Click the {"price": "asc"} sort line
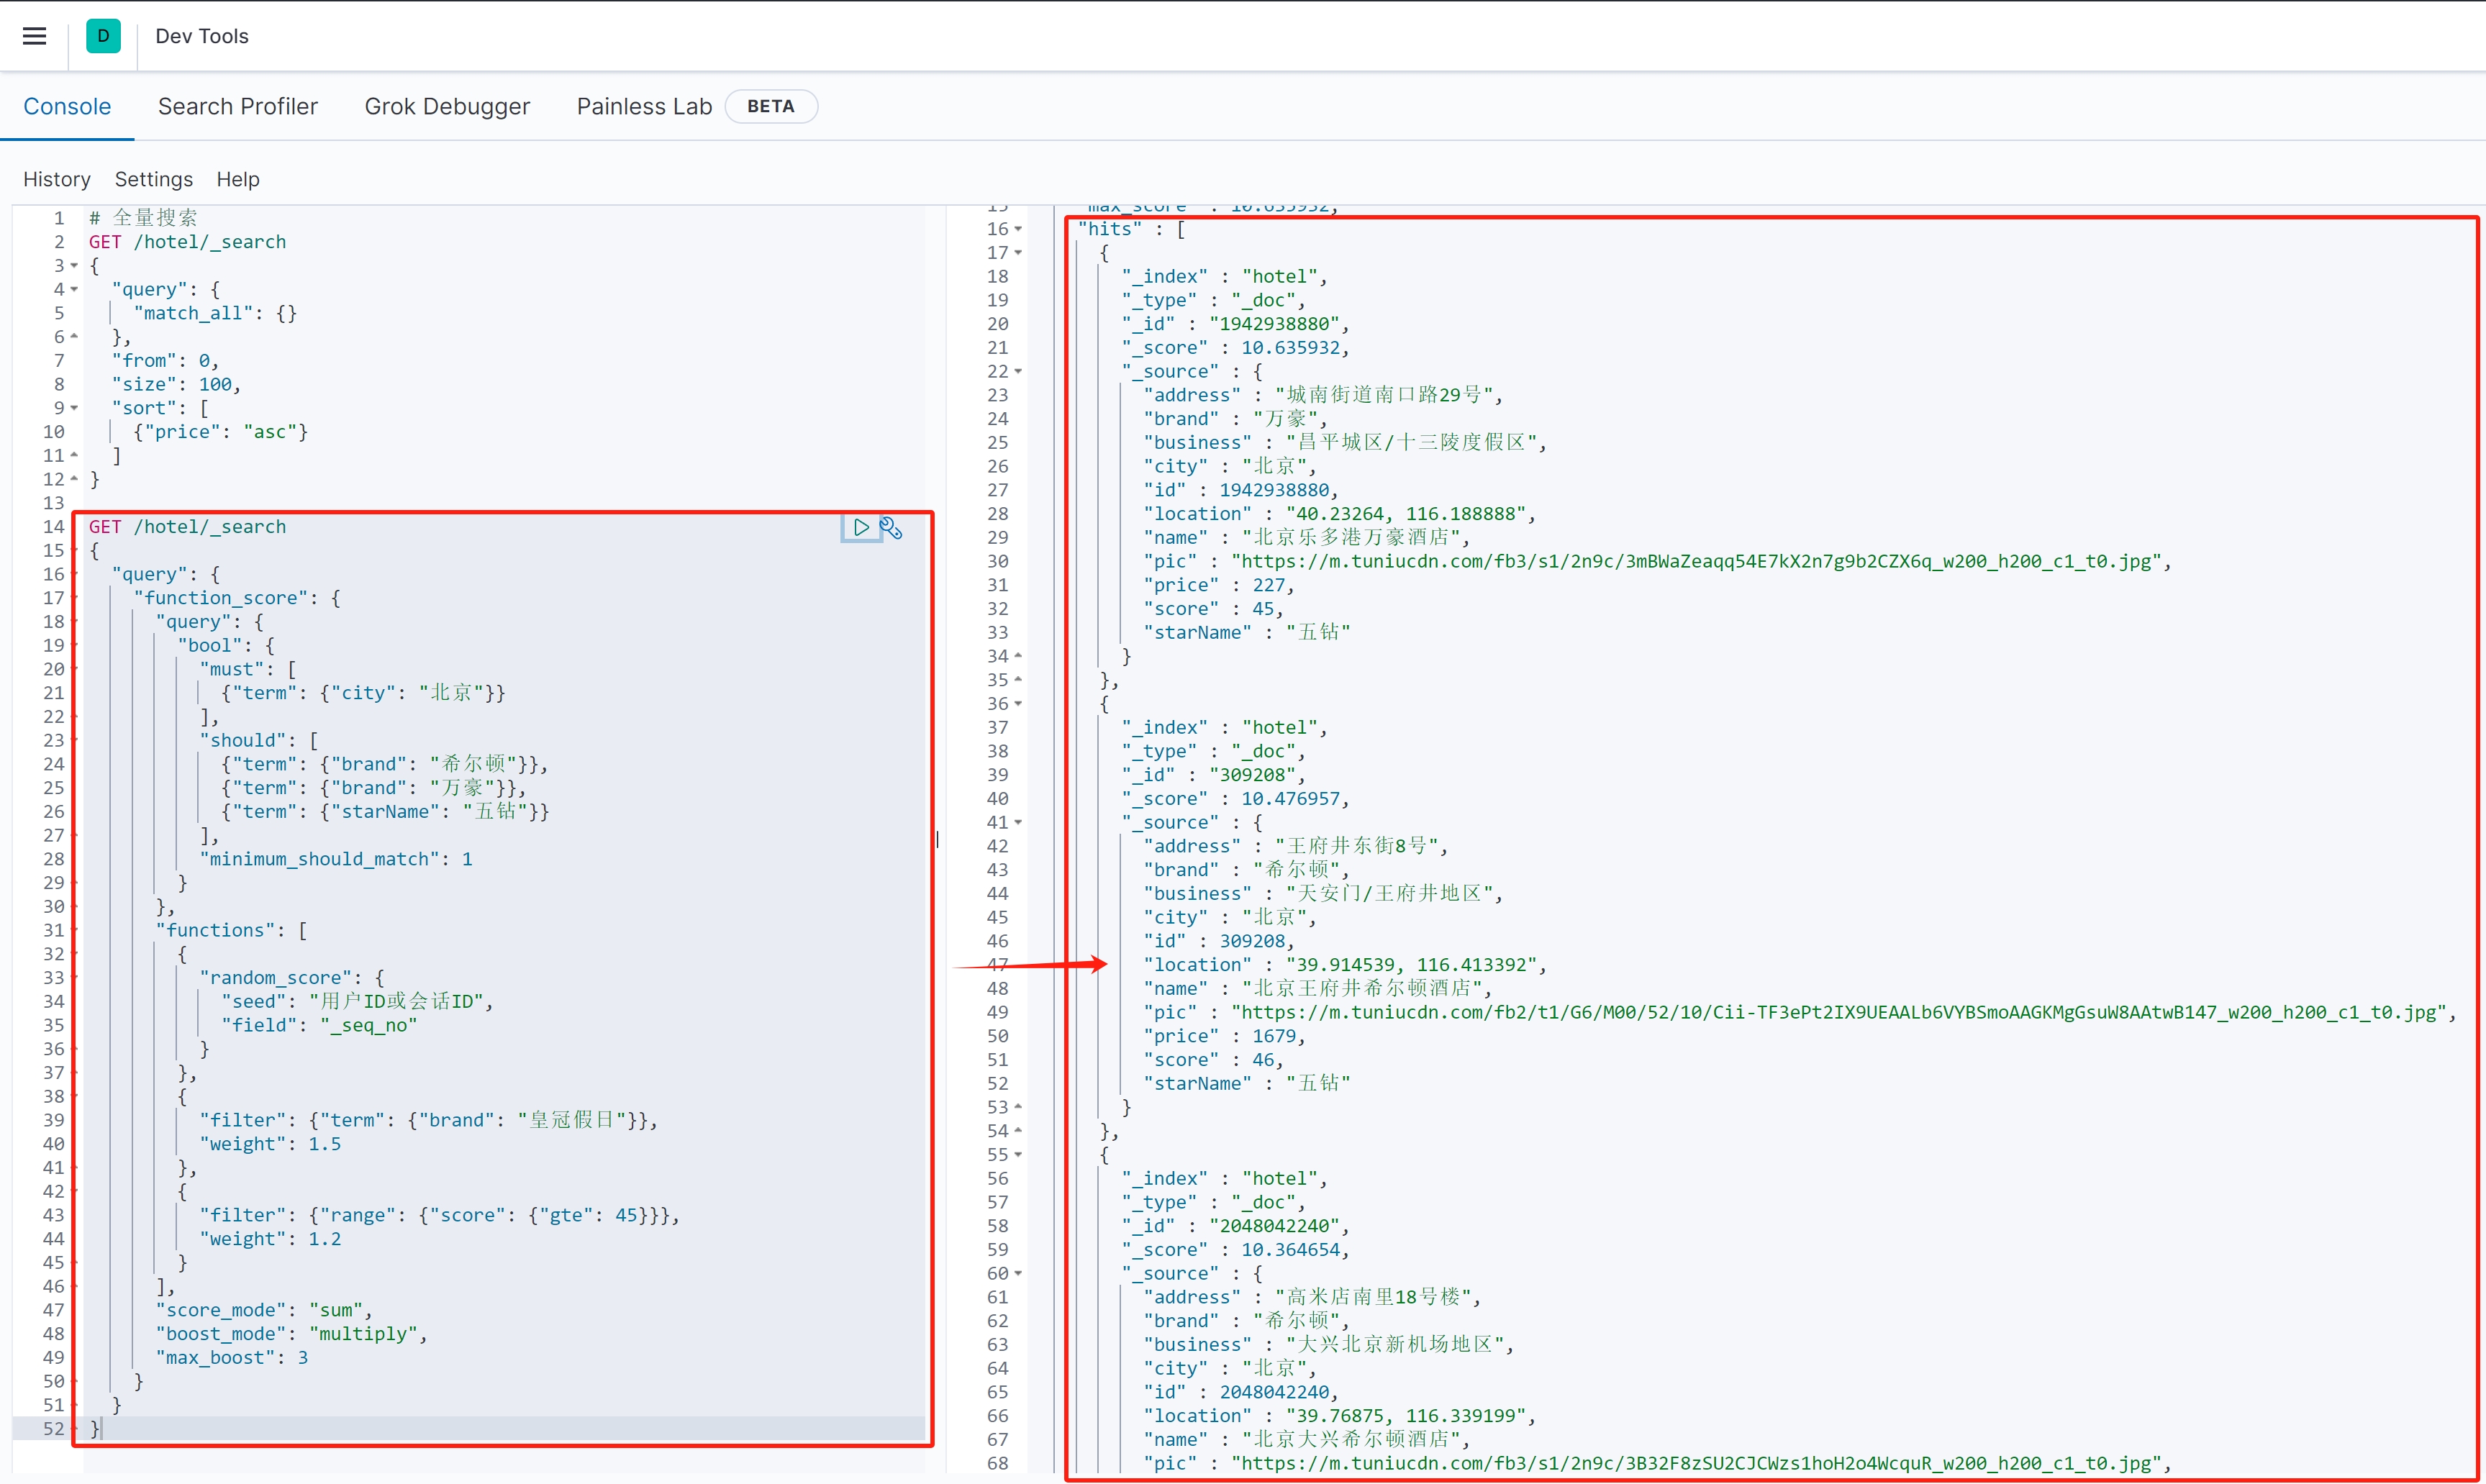 coord(220,432)
